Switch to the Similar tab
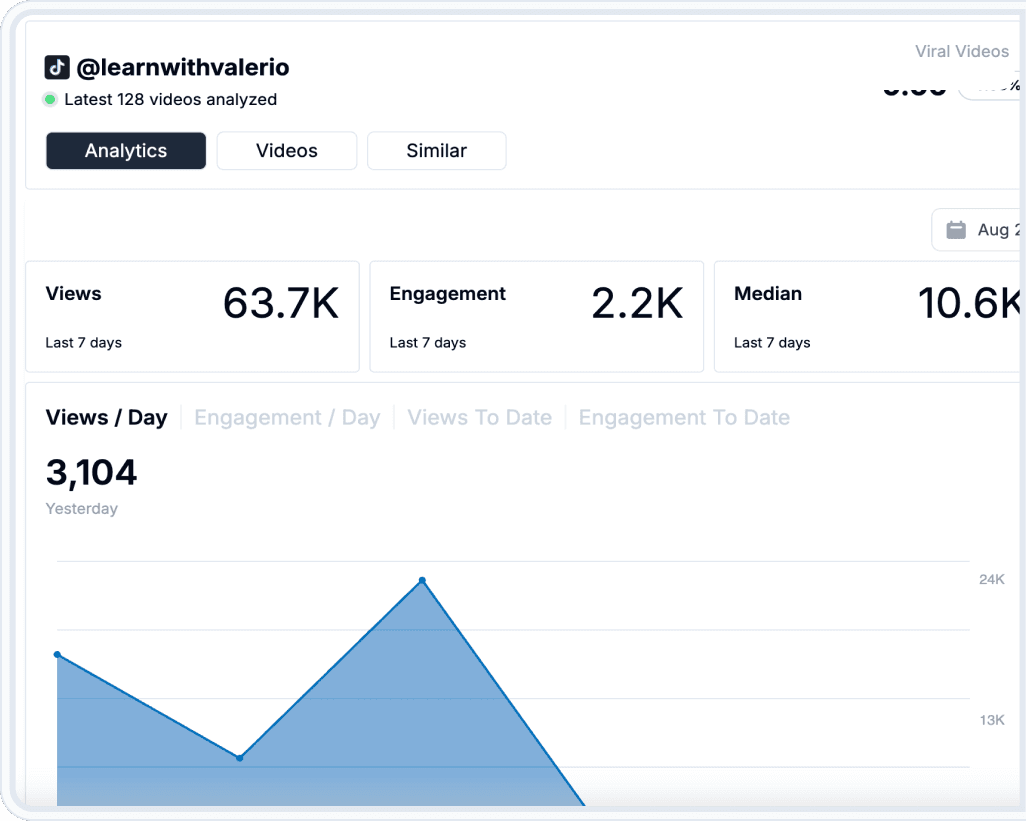Viewport: 1026px width, 821px height. pyautogui.click(x=436, y=150)
